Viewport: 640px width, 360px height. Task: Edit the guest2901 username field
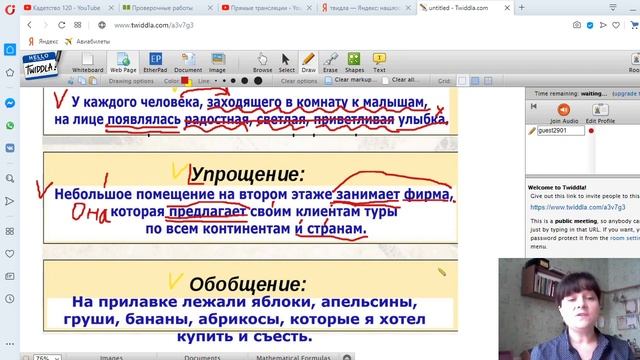(560, 131)
